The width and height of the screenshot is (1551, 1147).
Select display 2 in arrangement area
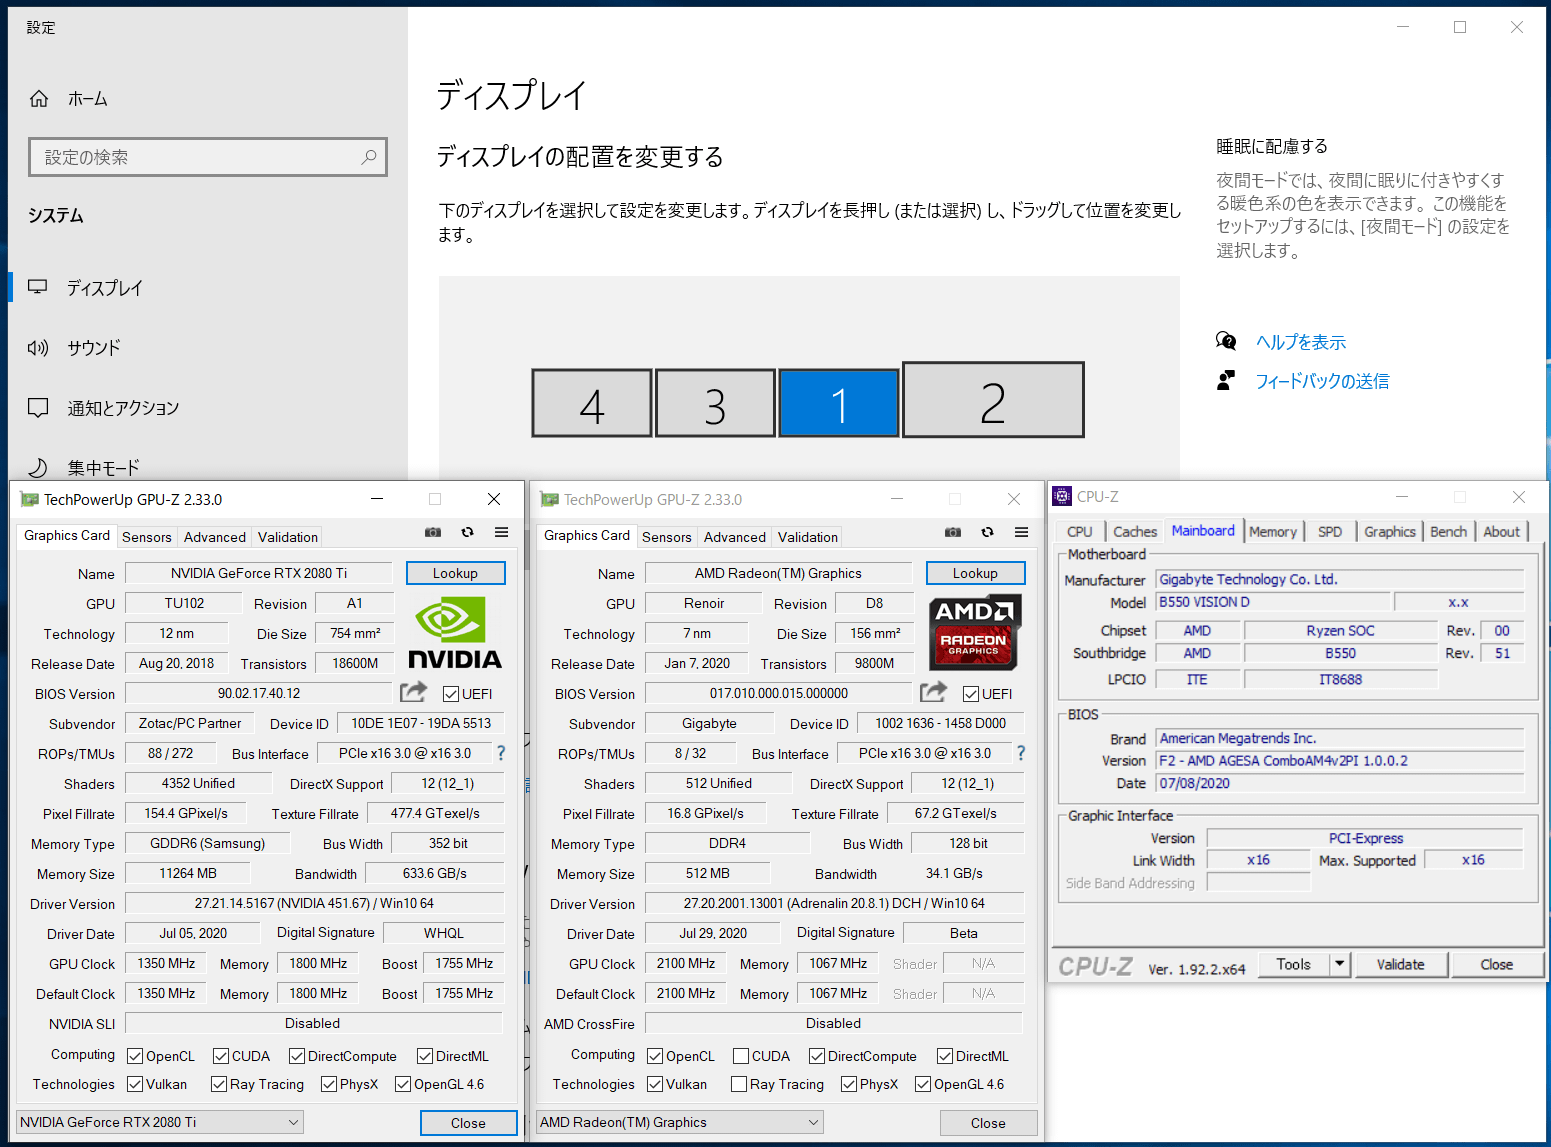pyautogui.click(x=993, y=400)
